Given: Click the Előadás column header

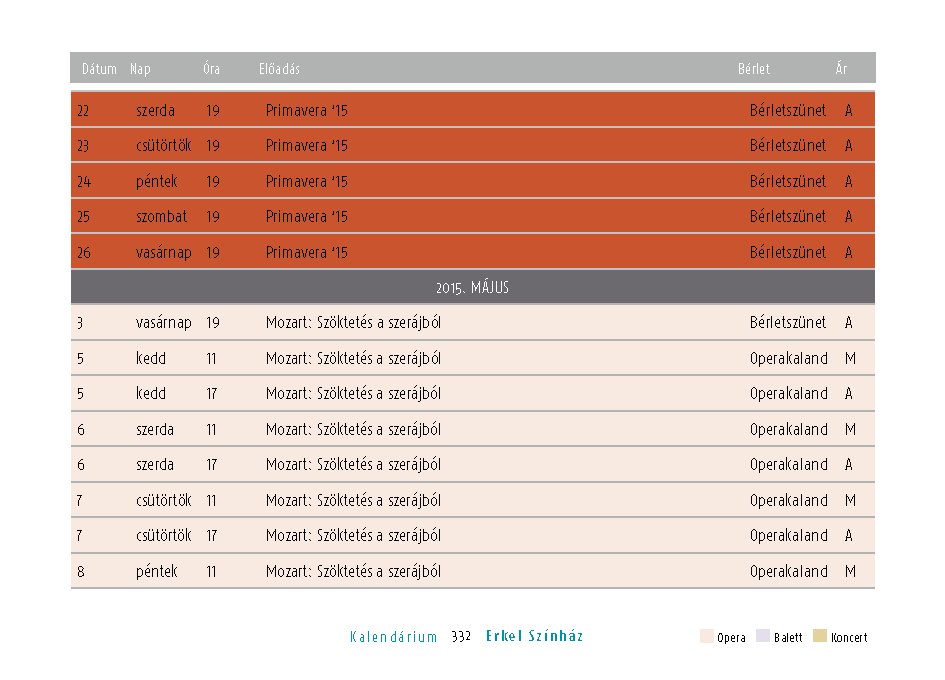Looking at the screenshot, I should 279,69.
